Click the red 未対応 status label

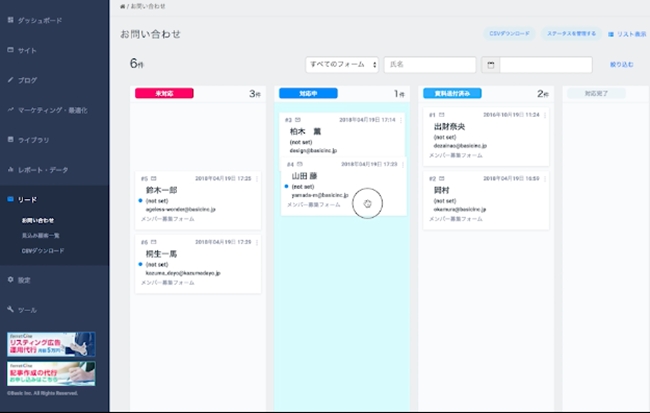162,93
